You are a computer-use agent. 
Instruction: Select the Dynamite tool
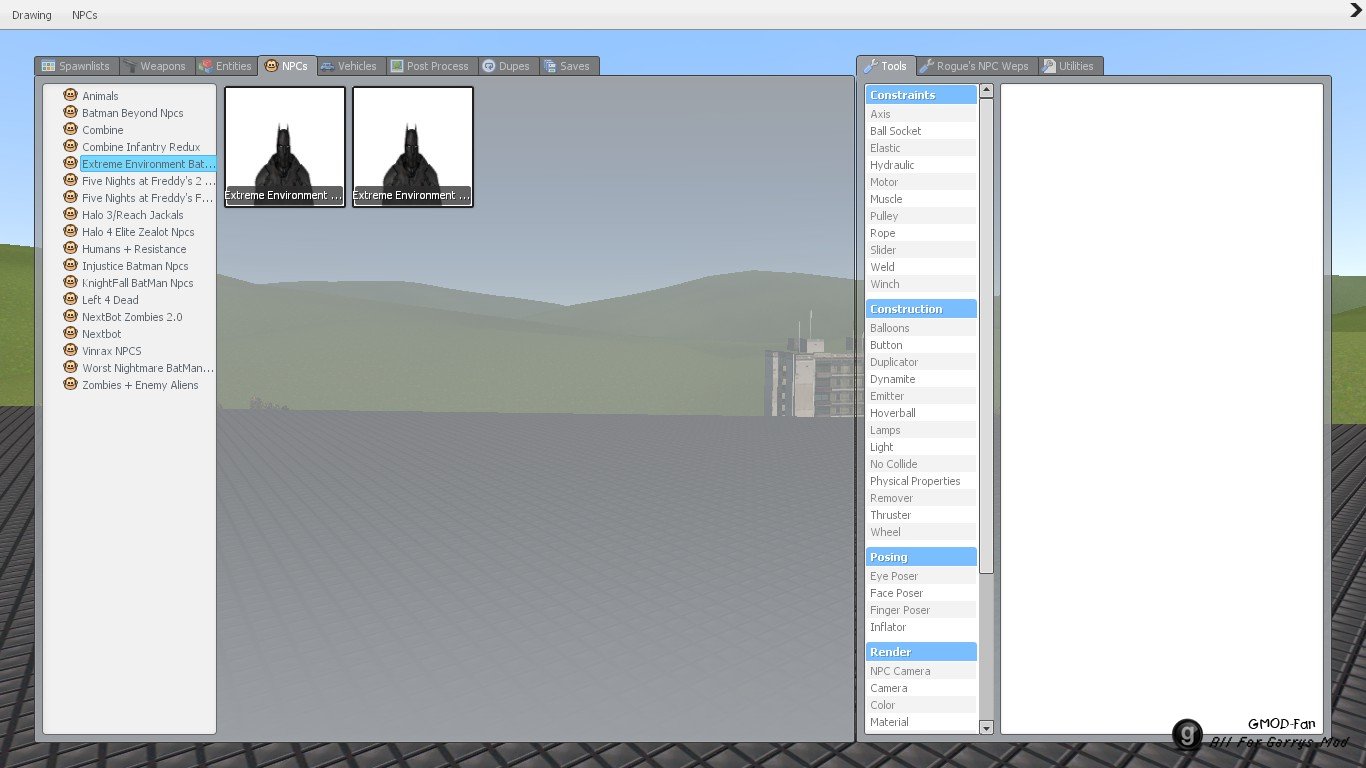tap(921, 379)
